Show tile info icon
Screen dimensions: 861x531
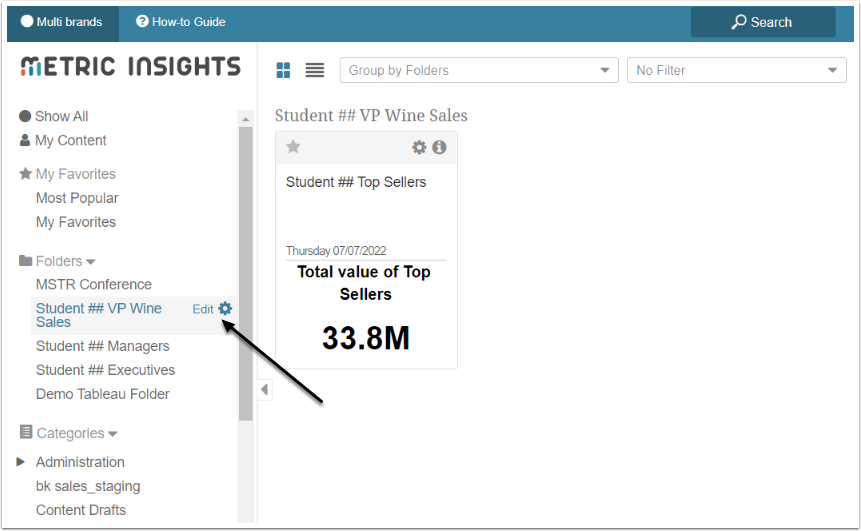pos(439,147)
